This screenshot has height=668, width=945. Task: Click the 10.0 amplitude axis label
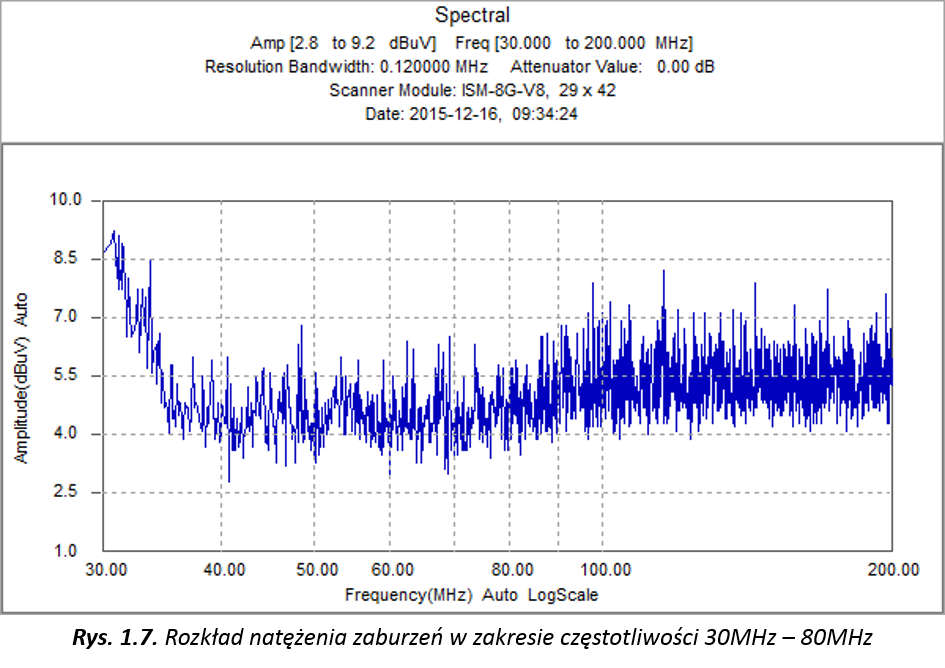(x=65, y=200)
